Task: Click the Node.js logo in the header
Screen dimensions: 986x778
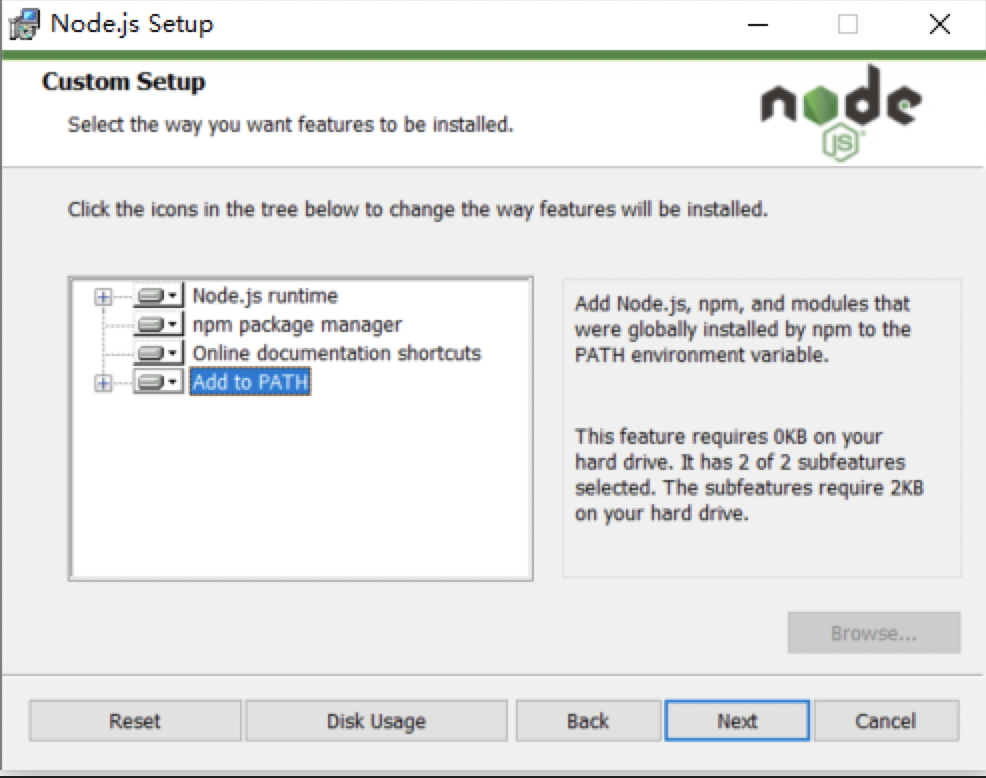Action: point(841,110)
